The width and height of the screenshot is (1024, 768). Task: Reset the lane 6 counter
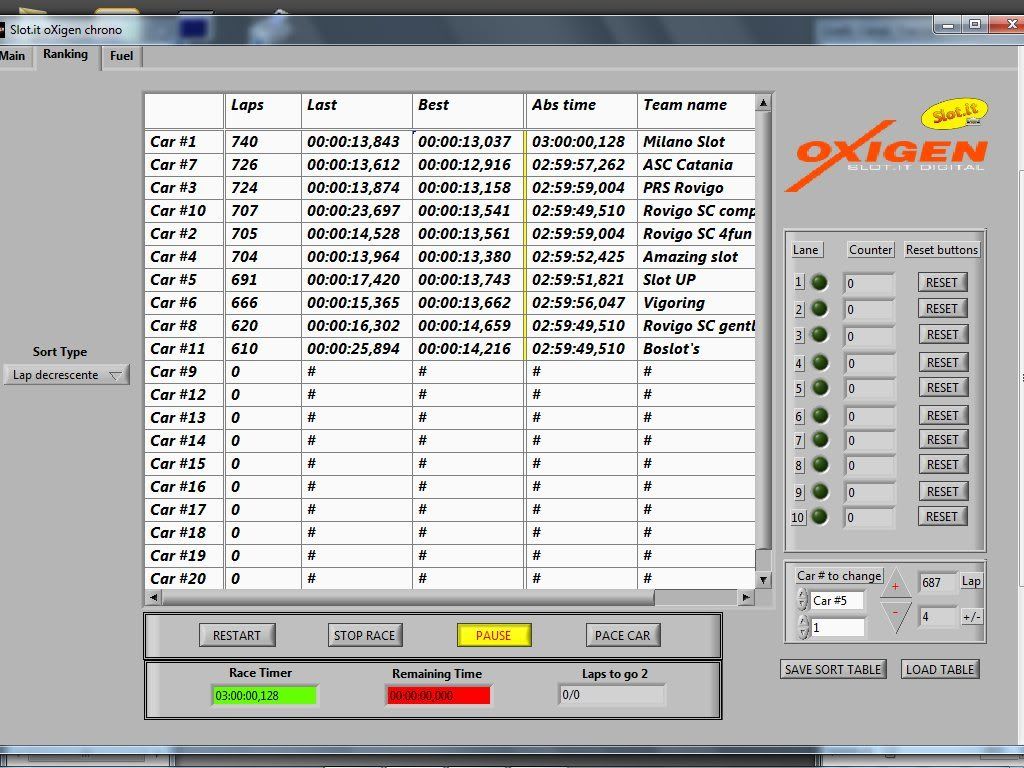(x=942, y=415)
